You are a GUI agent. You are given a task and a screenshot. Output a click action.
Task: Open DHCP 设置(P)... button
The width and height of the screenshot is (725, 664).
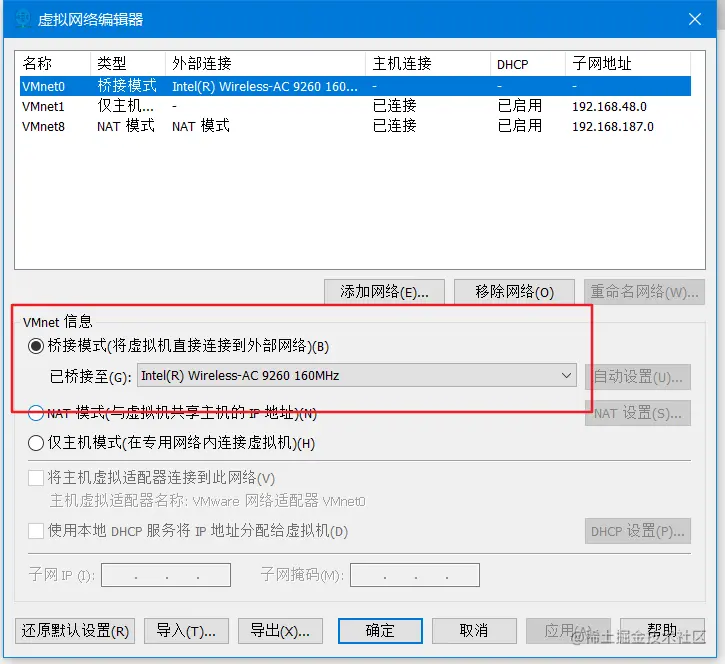click(x=638, y=531)
